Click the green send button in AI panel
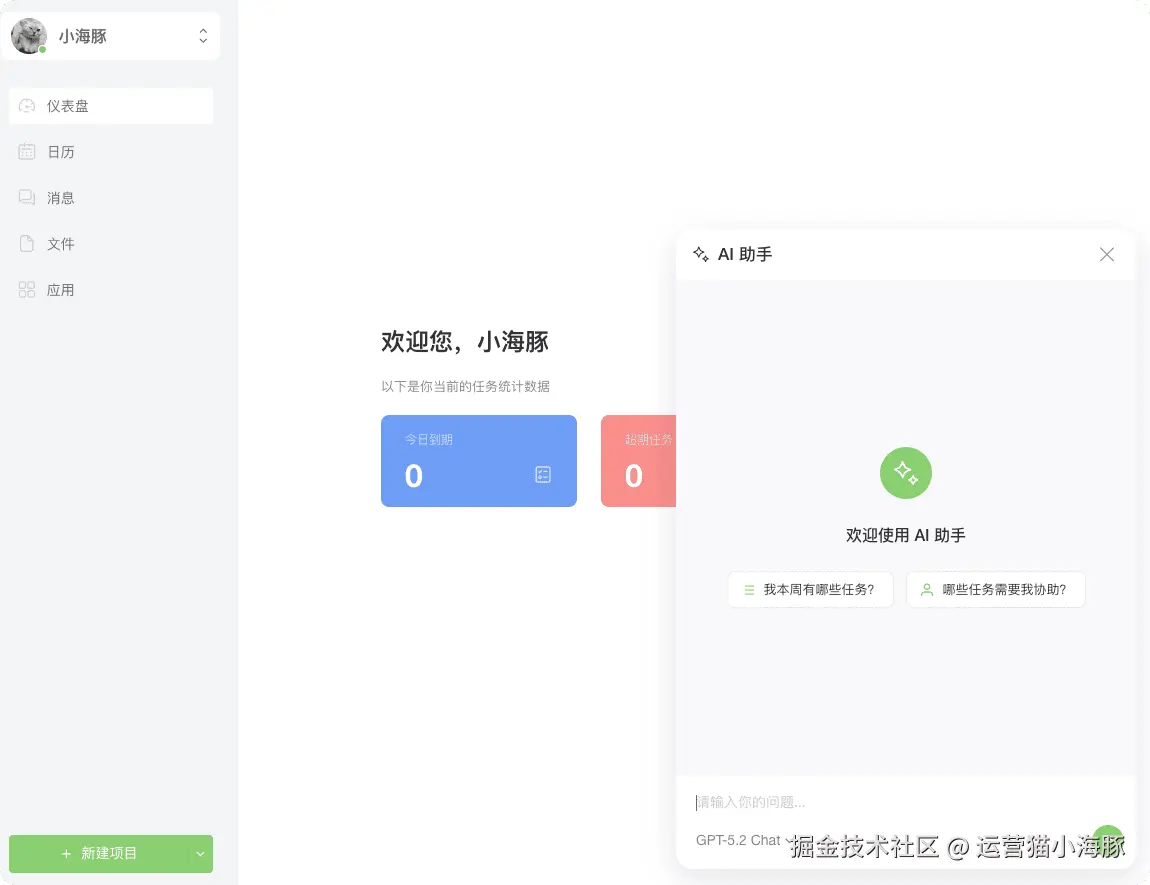 pos(1107,840)
